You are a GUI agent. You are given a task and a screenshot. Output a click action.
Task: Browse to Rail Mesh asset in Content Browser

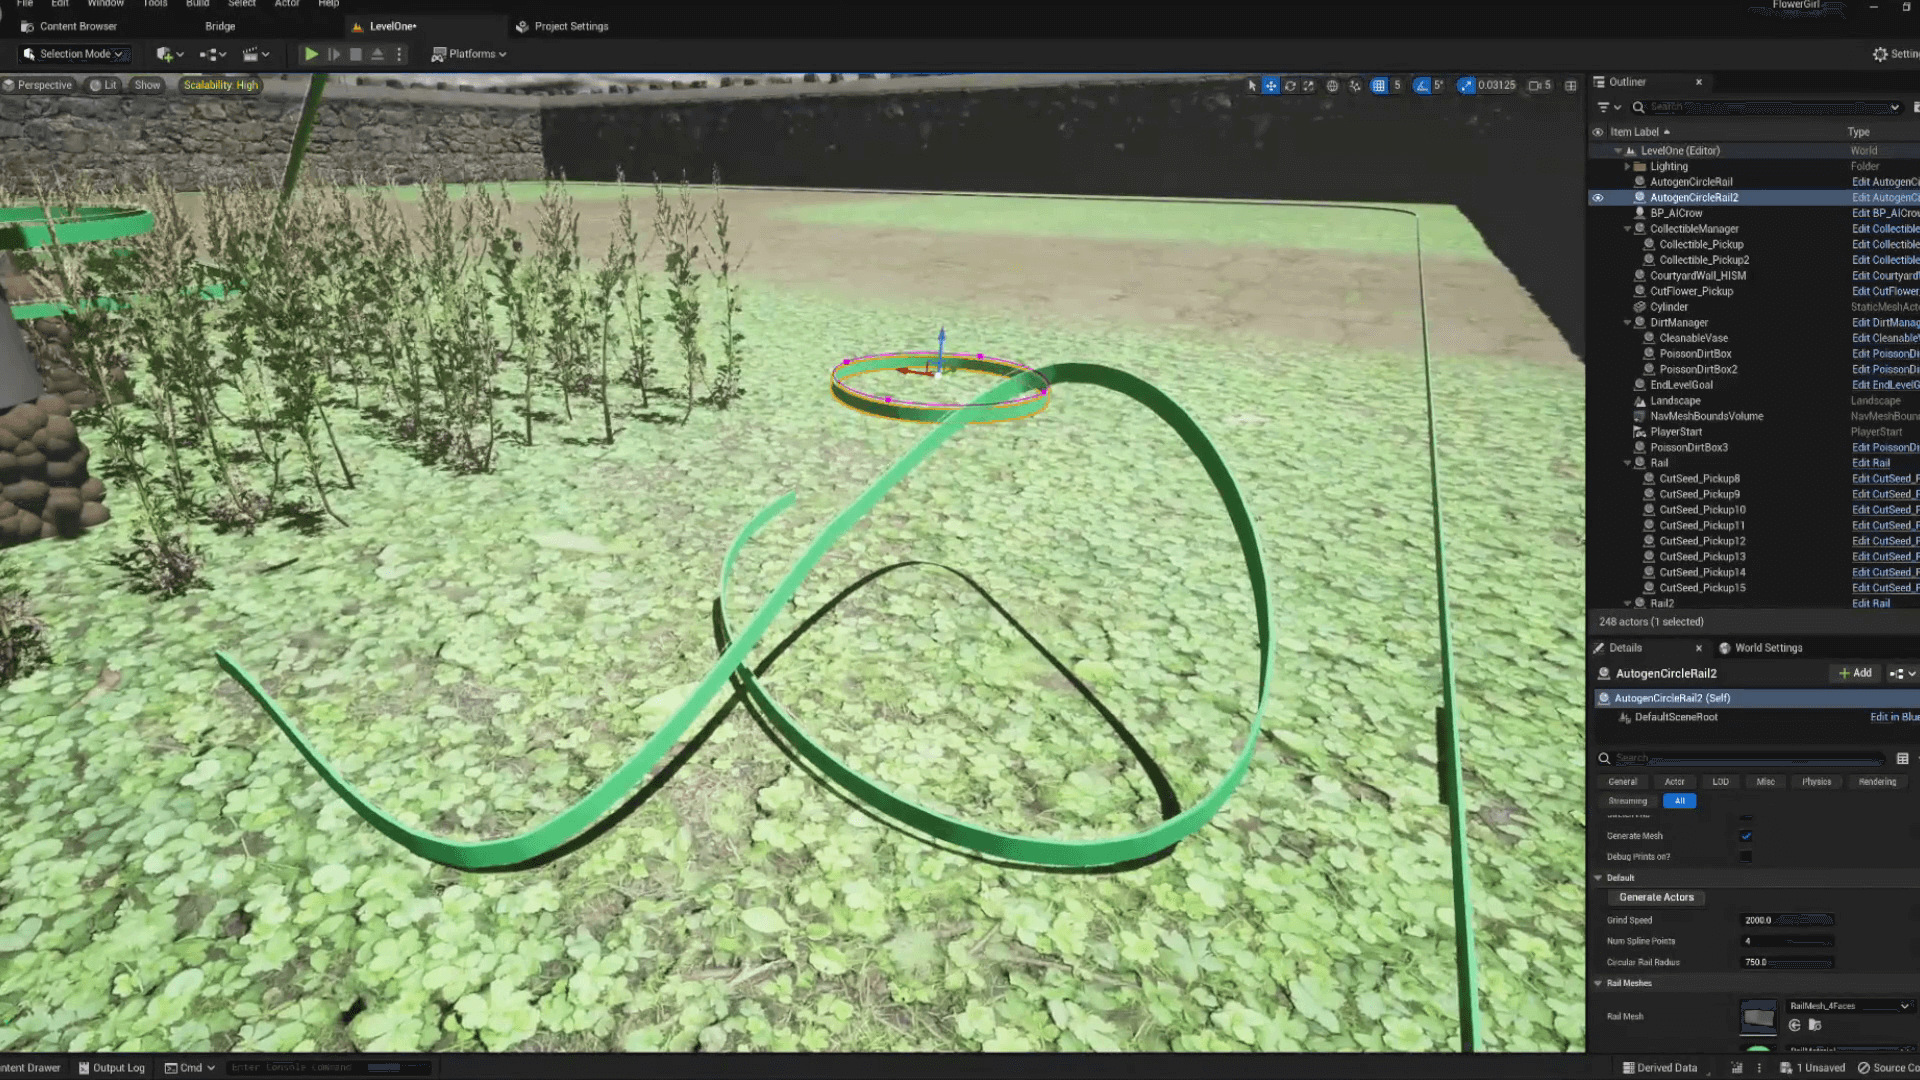1815,1025
